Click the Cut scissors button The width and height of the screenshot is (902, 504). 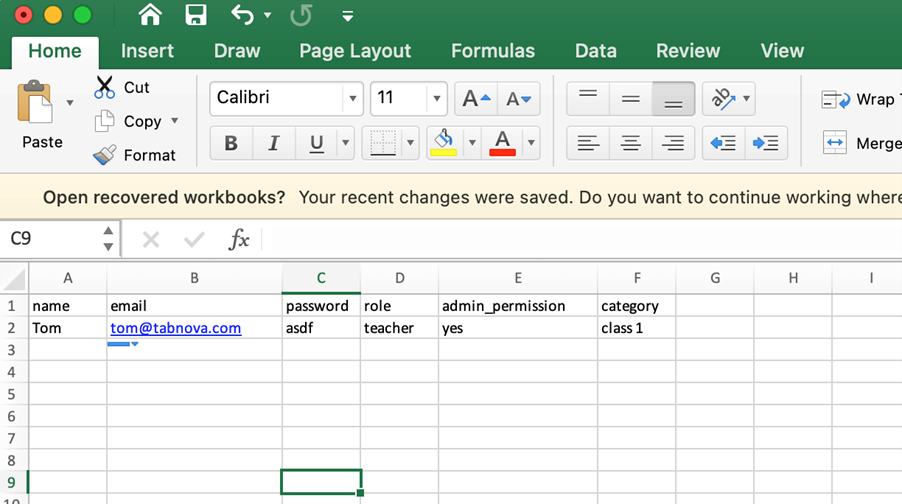click(122, 87)
